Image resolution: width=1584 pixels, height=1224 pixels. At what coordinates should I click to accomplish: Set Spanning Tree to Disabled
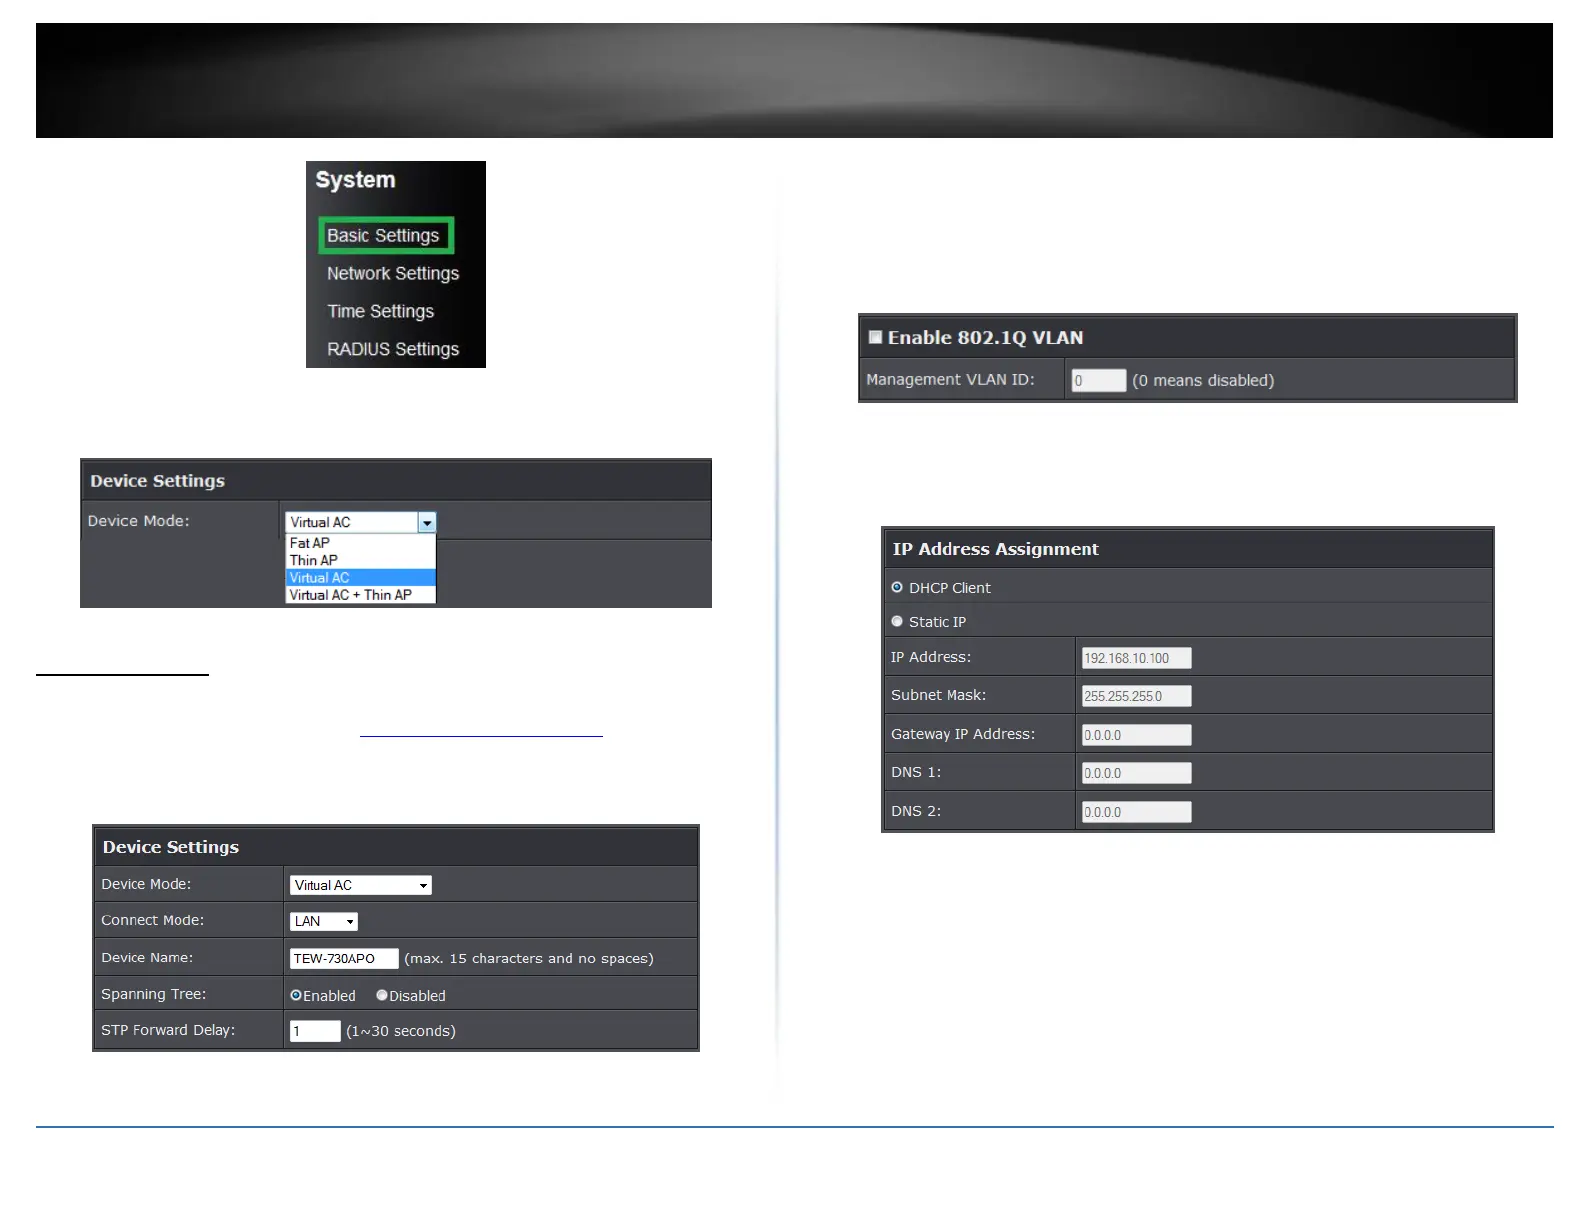click(x=382, y=996)
